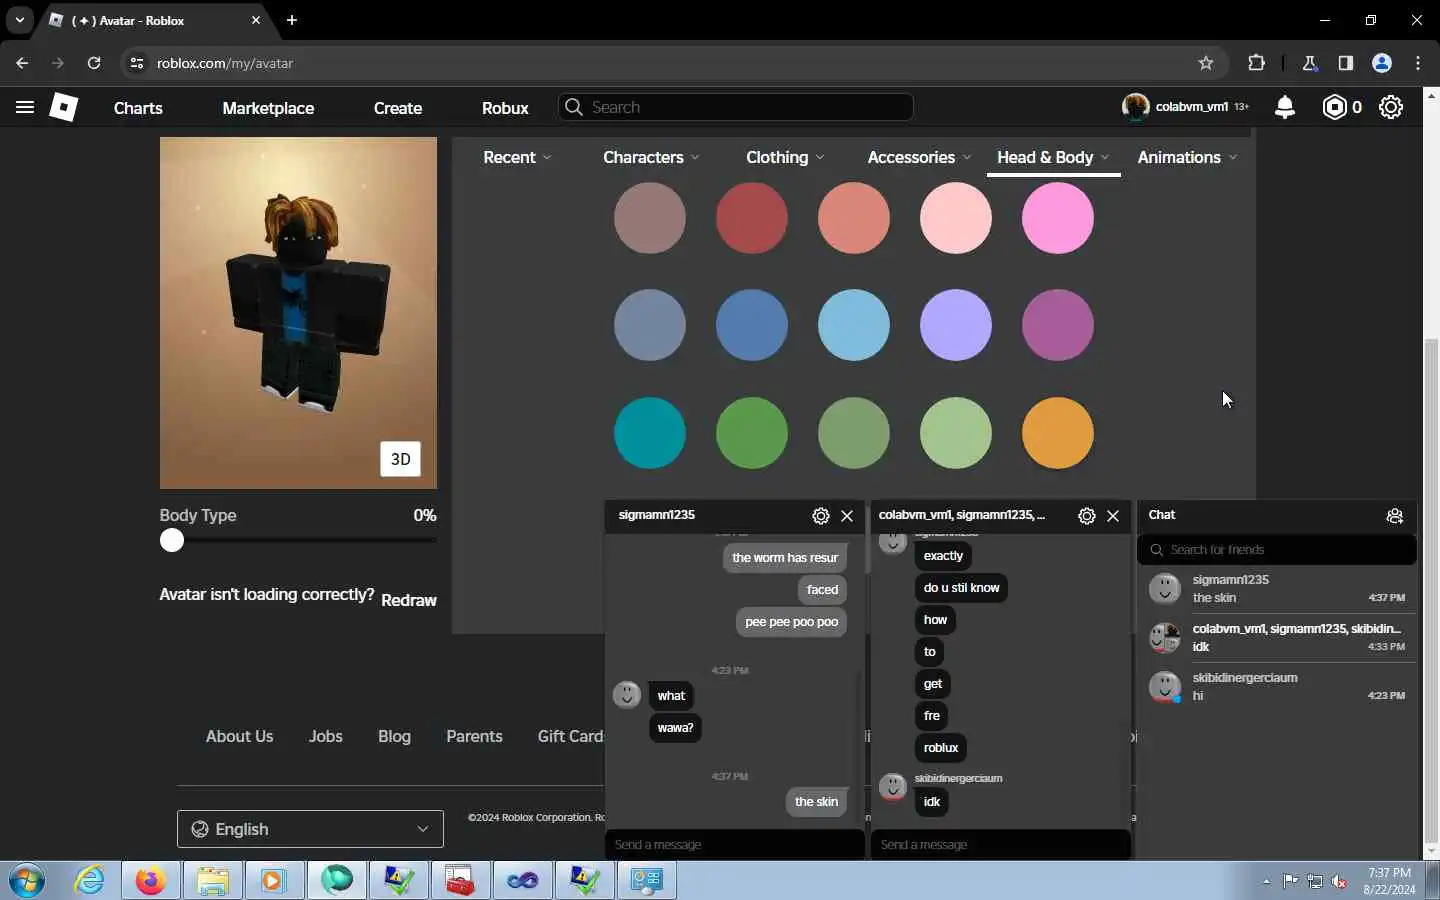Go to Marketplace page

click(268, 108)
